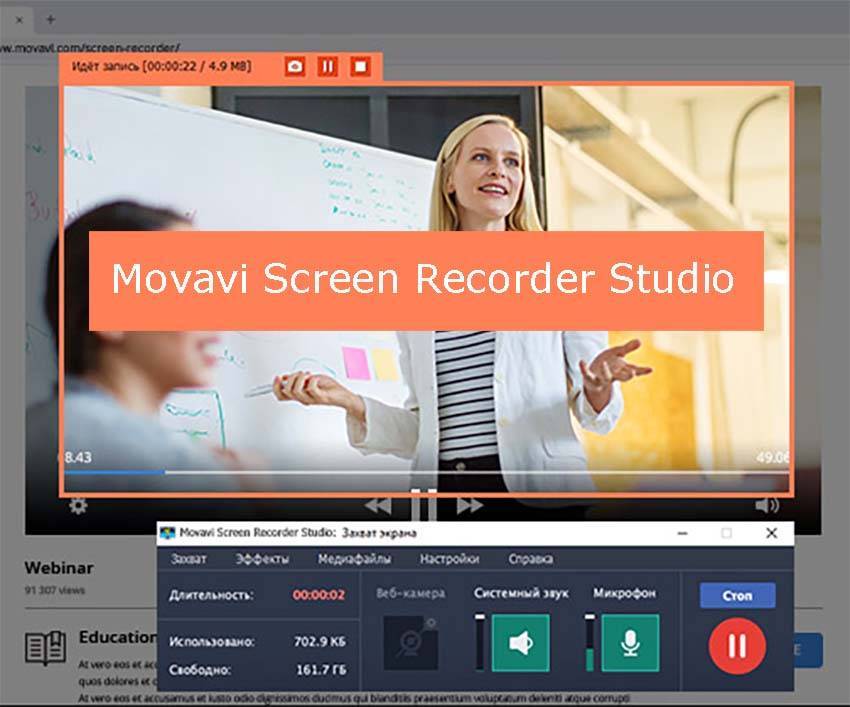Click the Education book icon

(x=46, y=647)
